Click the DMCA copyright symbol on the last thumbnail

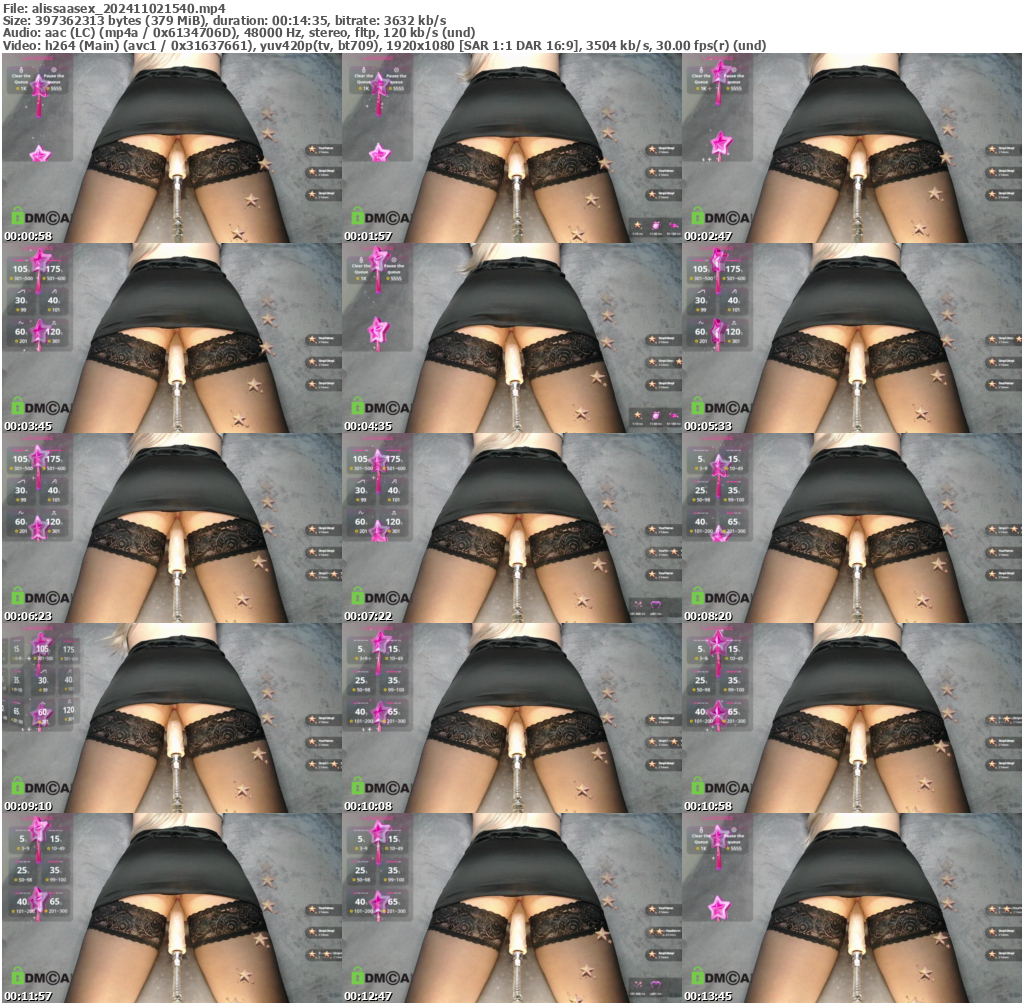[x=733, y=975]
